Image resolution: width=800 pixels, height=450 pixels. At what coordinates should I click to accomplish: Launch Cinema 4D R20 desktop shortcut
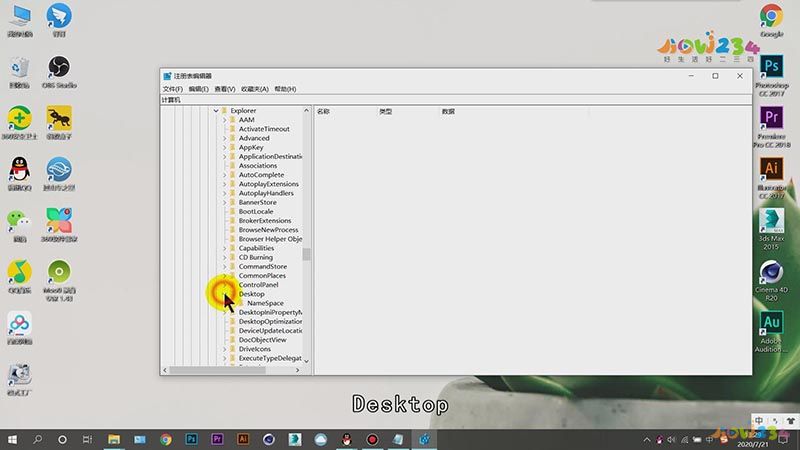click(771, 280)
